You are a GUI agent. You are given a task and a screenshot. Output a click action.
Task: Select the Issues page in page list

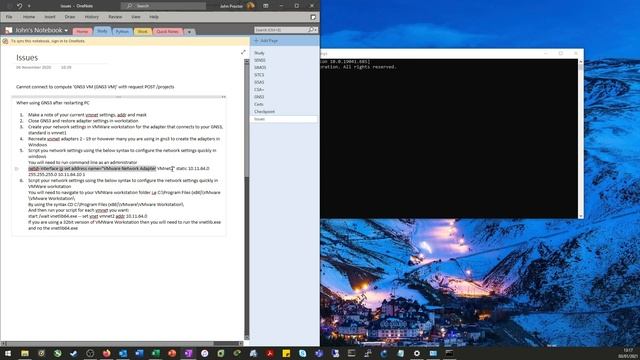(284, 119)
